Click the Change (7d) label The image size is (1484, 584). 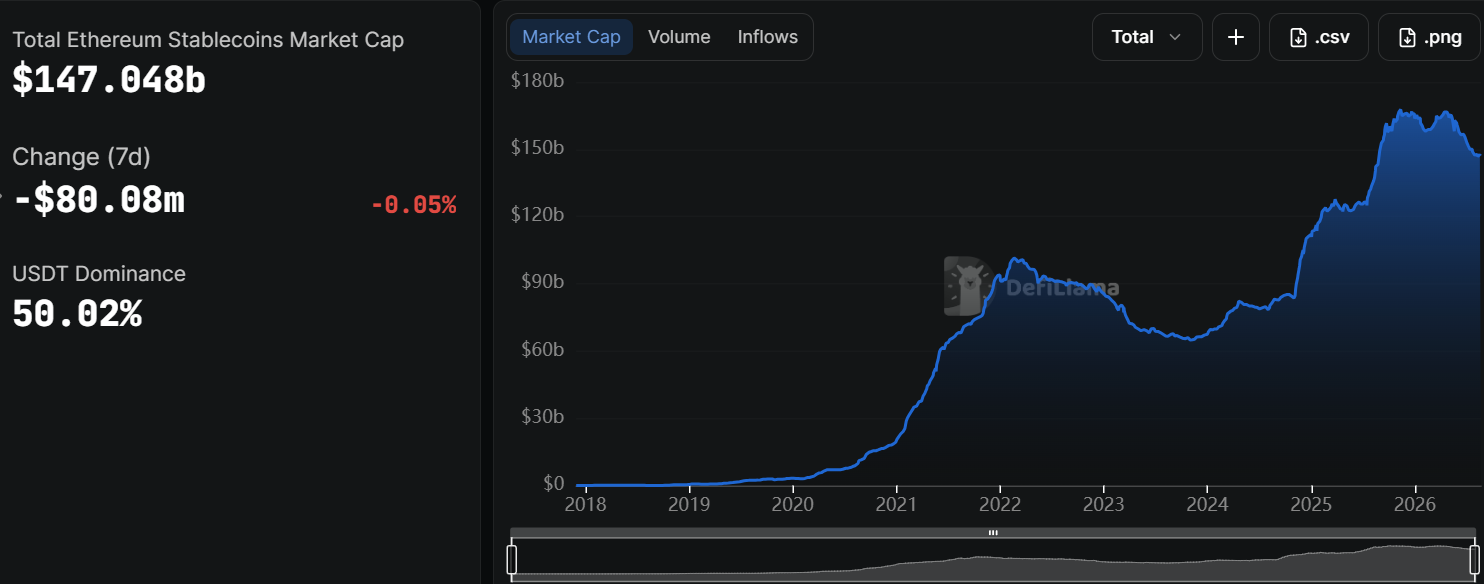[x=81, y=157]
